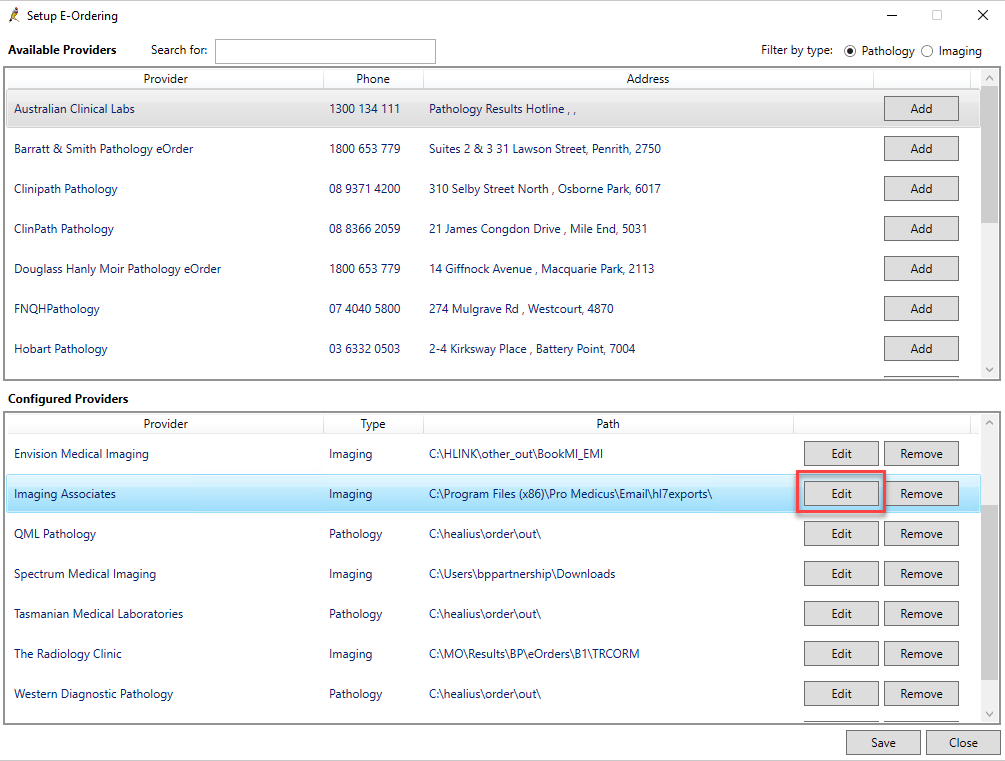
Task: Edit Envision Medical Imaging configuration
Action: point(841,454)
